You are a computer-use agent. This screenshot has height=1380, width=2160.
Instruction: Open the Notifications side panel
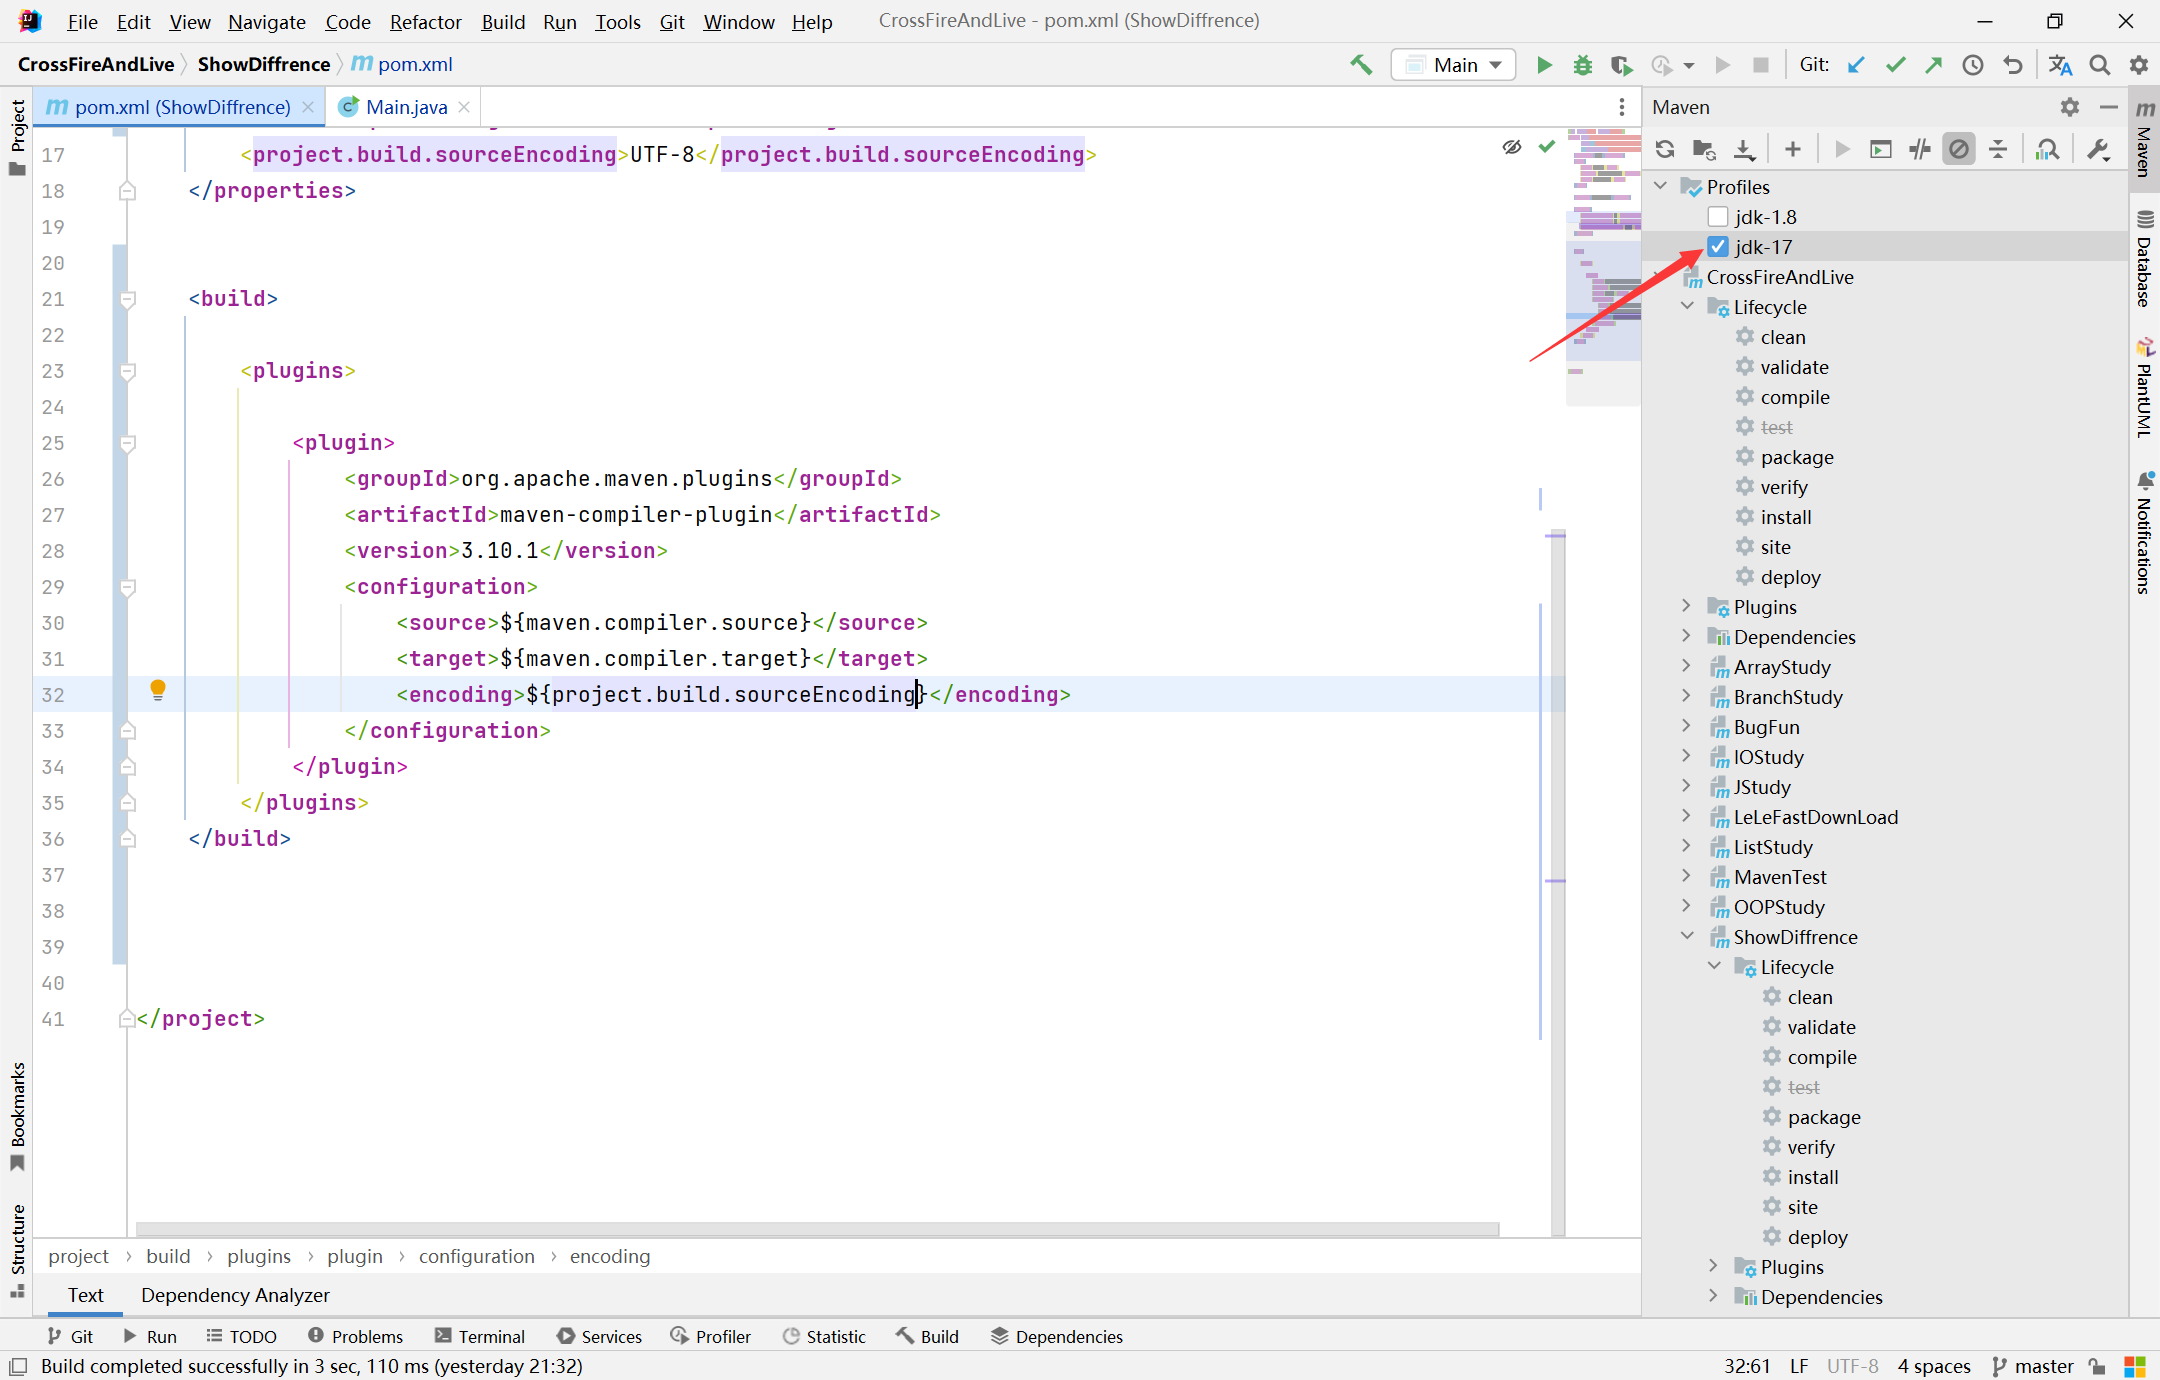tap(2145, 533)
